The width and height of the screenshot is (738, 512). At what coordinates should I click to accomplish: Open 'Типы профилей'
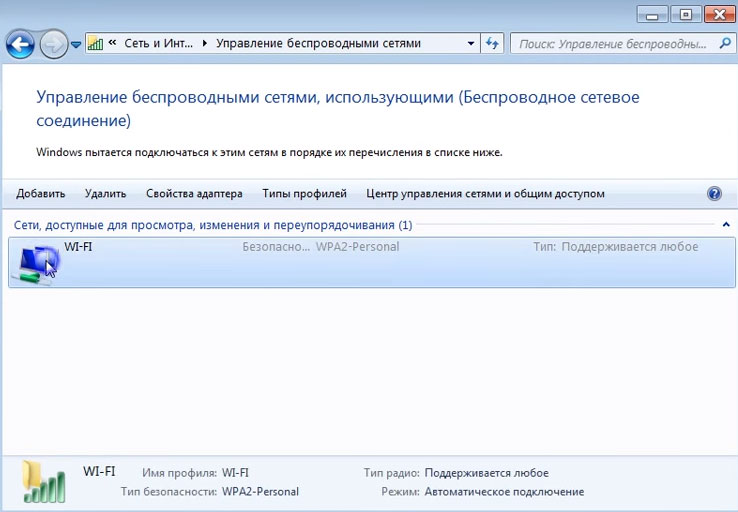pyautogui.click(x=305, y=193)
